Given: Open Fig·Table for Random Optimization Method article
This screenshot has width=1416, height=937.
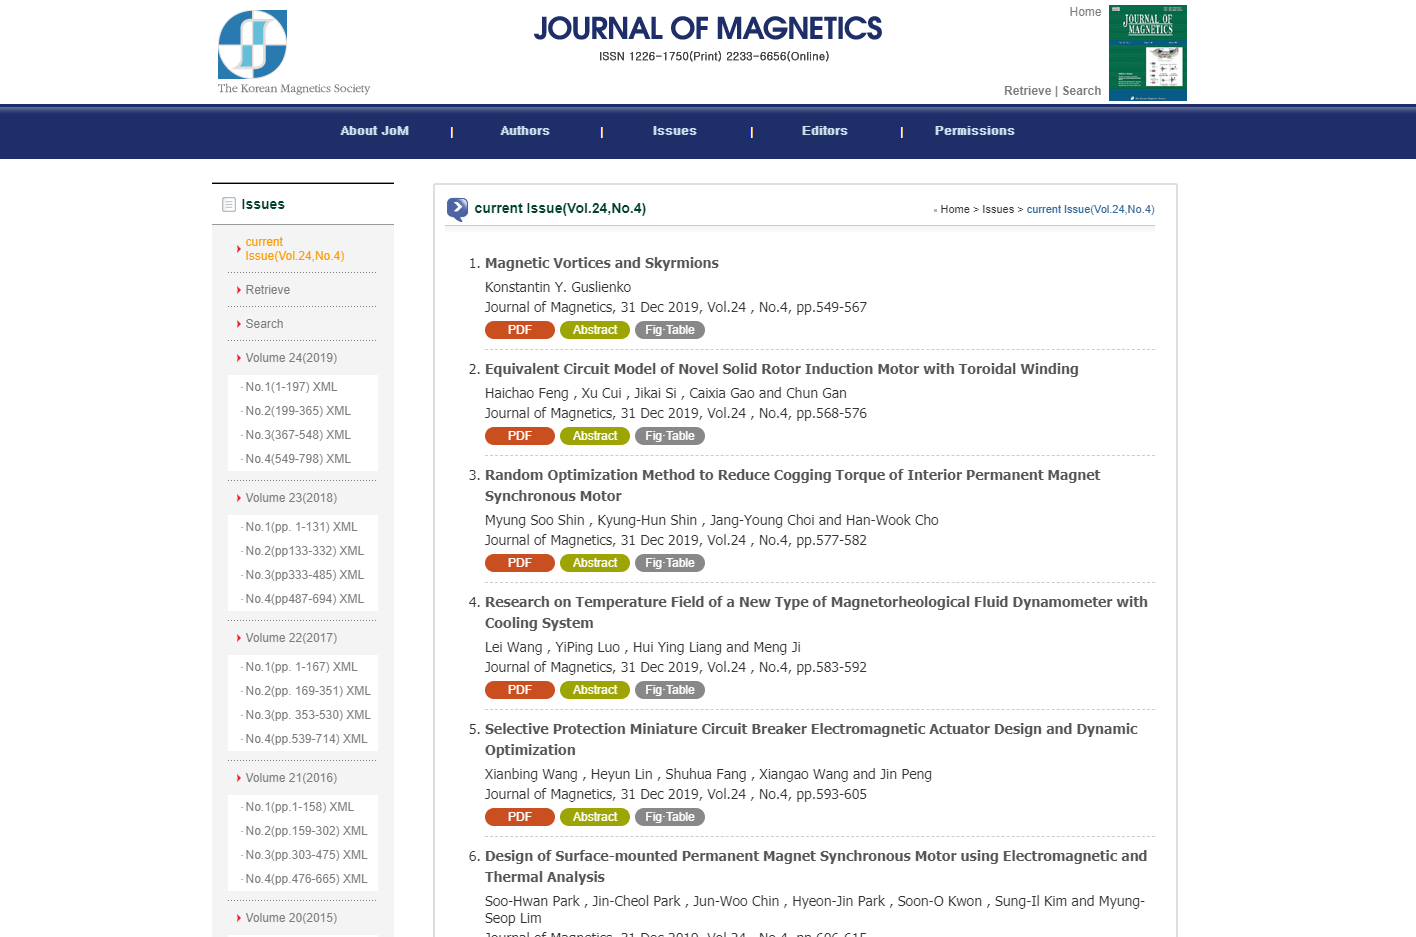Looking at the screenshot, I should (x=669, y=563).
